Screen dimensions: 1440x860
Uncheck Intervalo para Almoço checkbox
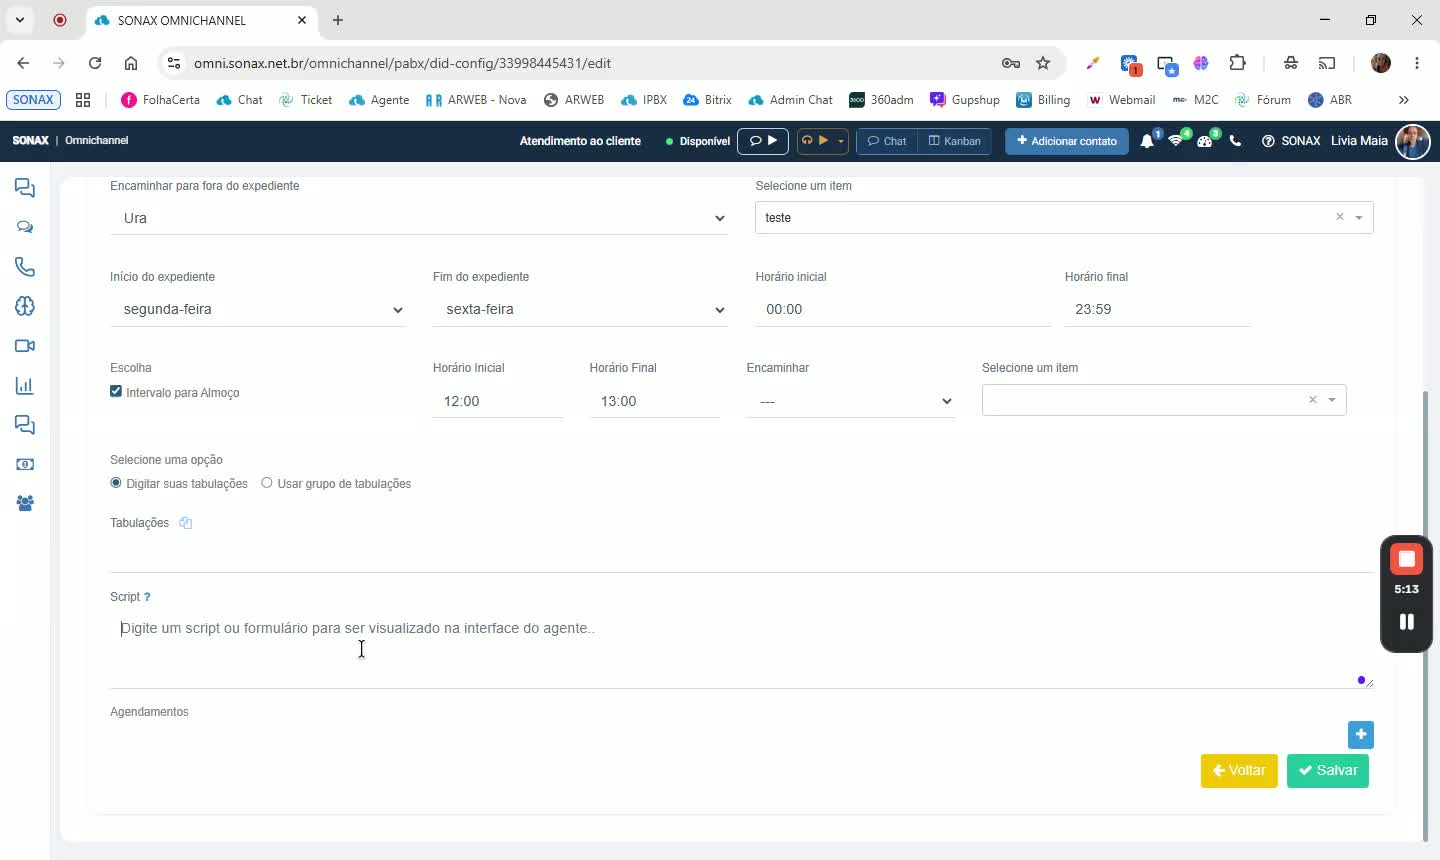pyautogui.click(x=116, y=392)
